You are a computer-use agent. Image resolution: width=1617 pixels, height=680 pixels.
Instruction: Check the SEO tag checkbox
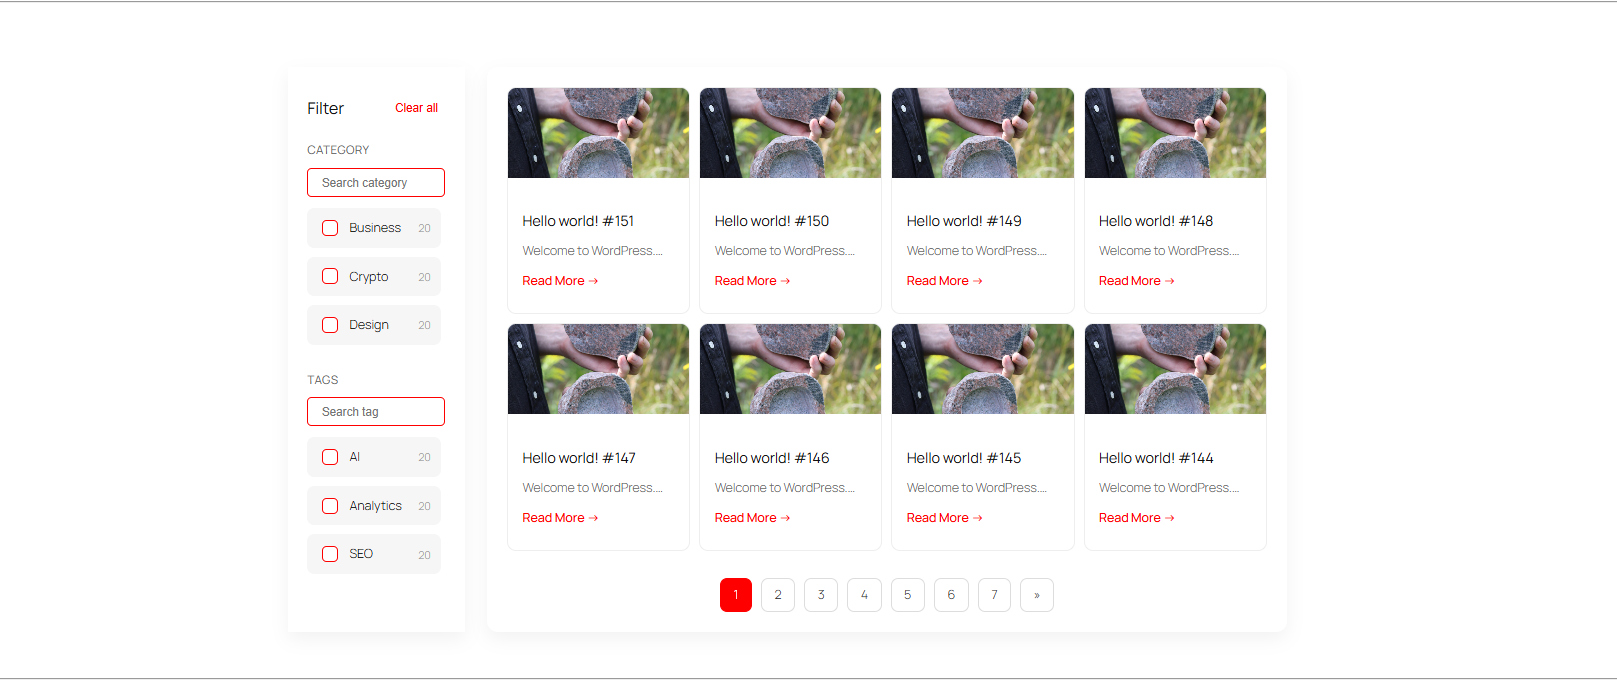(330, 554)
